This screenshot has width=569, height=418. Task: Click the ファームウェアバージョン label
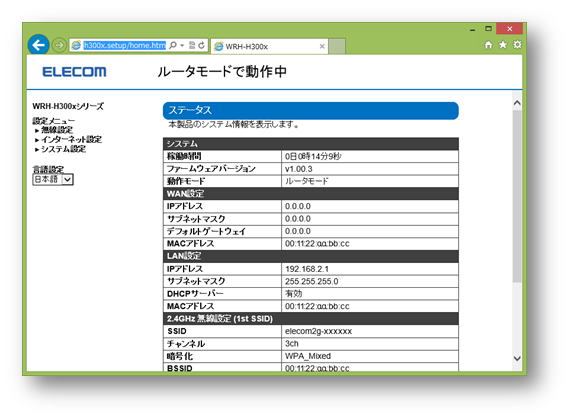(211, 169)
